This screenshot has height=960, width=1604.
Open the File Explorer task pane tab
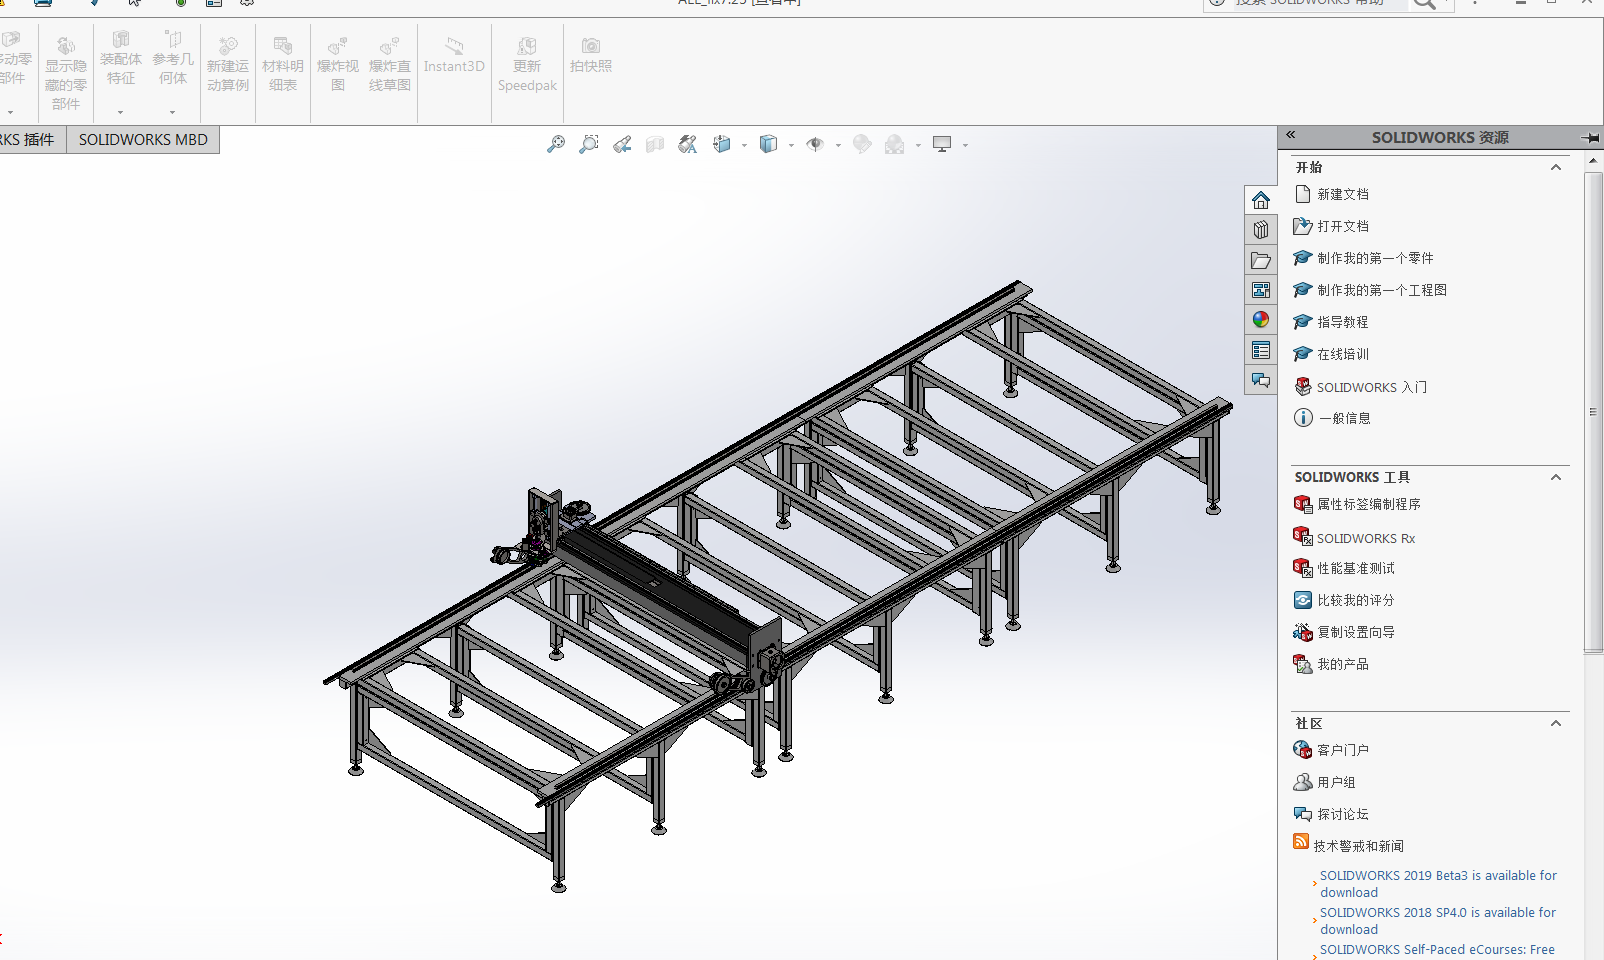point(1261,260)
